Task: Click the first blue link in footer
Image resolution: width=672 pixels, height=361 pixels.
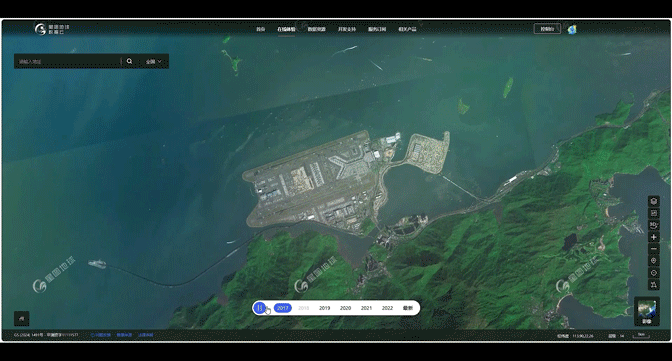Action: [101, 335]
